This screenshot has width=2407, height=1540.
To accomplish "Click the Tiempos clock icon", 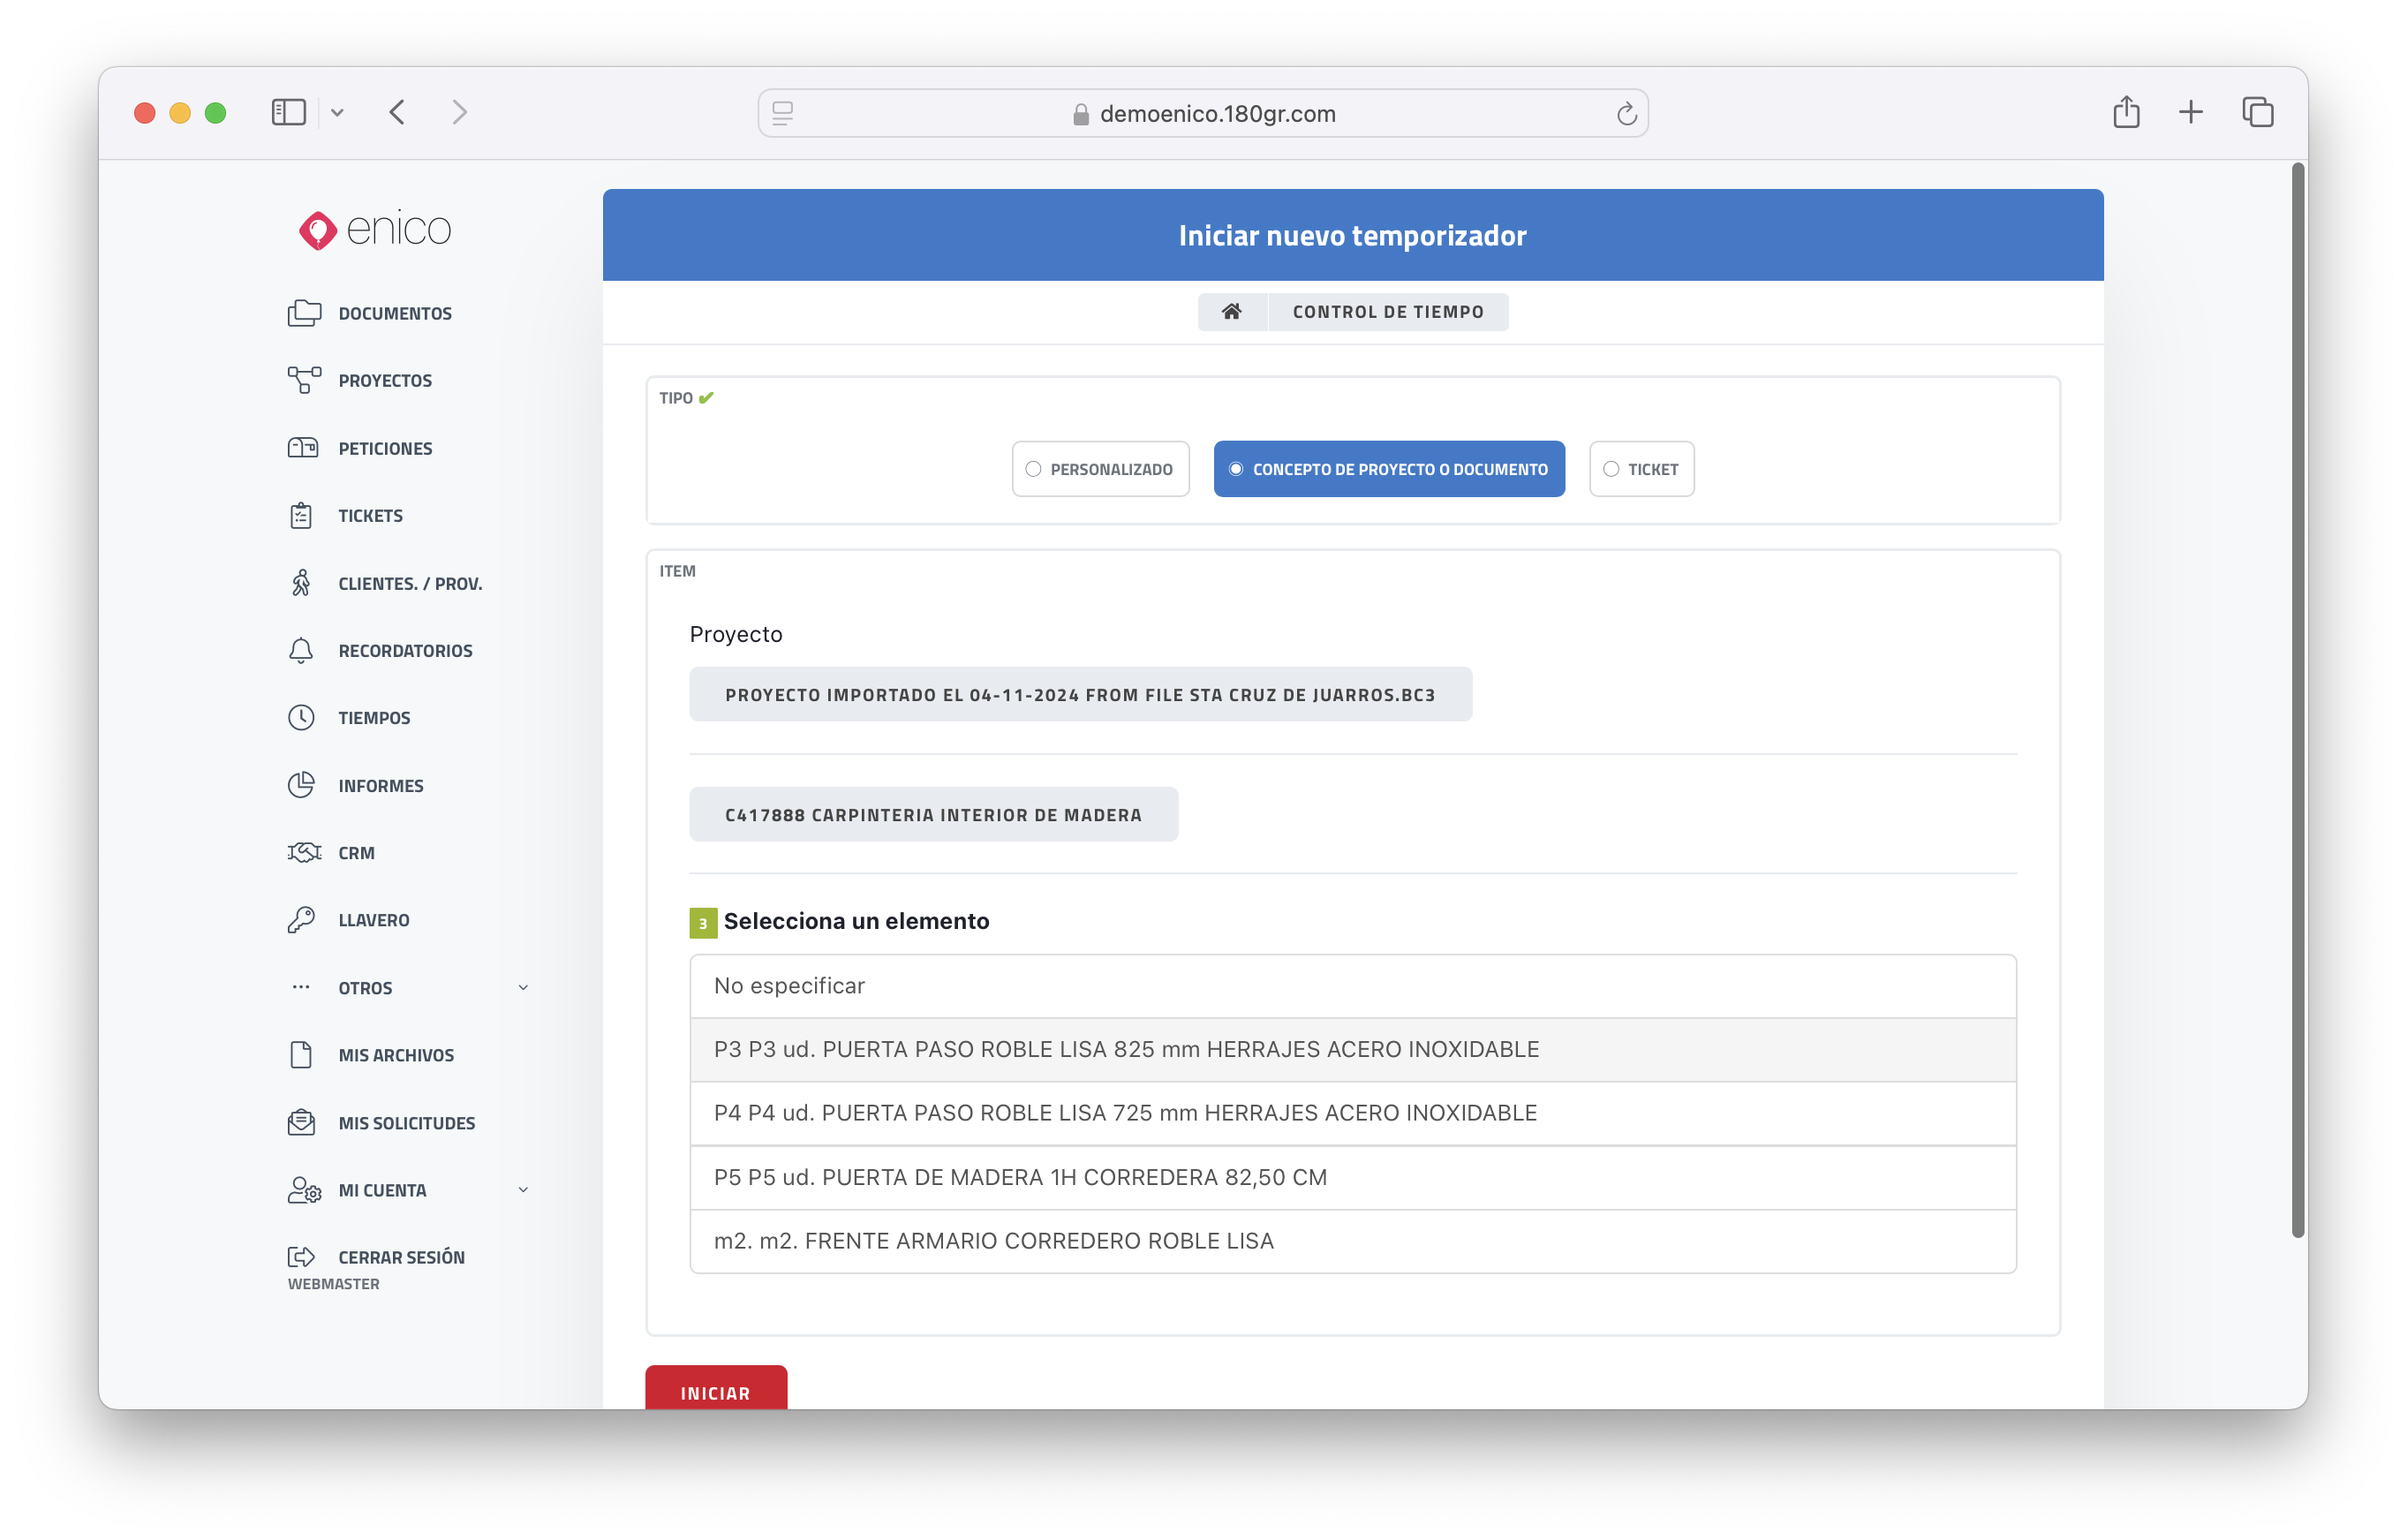I will point(301,718).
